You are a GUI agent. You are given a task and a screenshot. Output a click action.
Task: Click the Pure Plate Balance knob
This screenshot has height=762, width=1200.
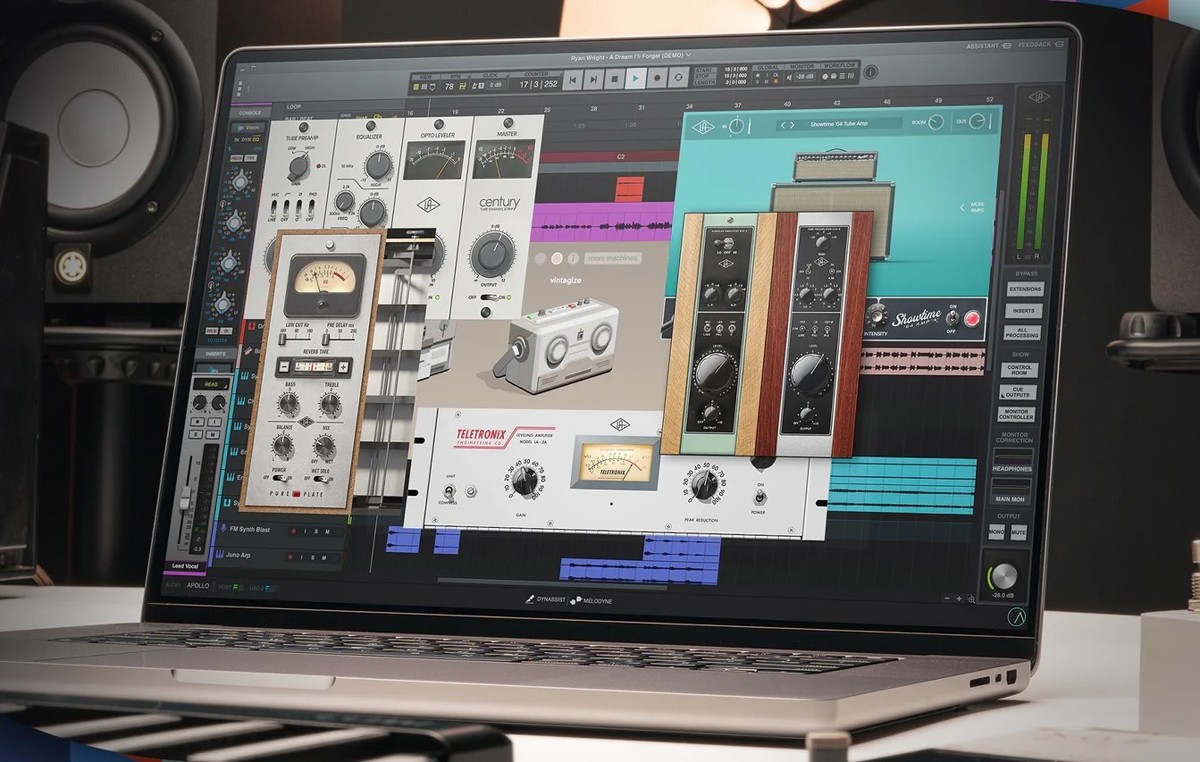click(282, 445)
